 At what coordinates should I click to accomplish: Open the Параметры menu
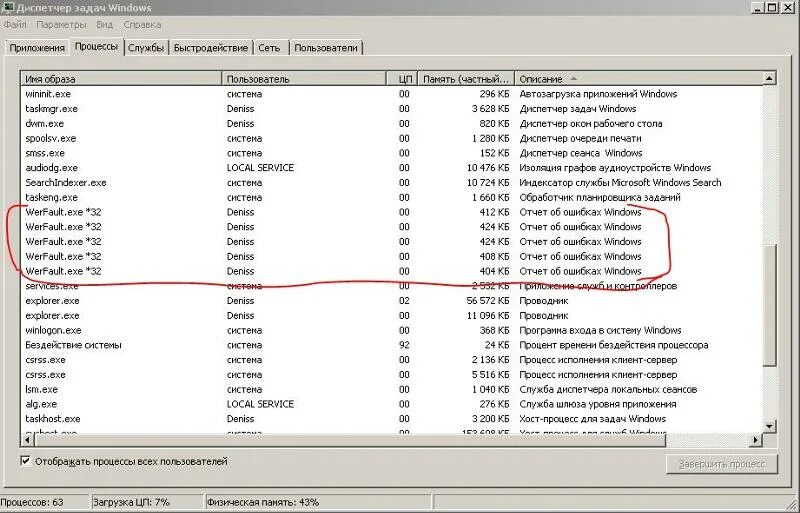(61, 25)
